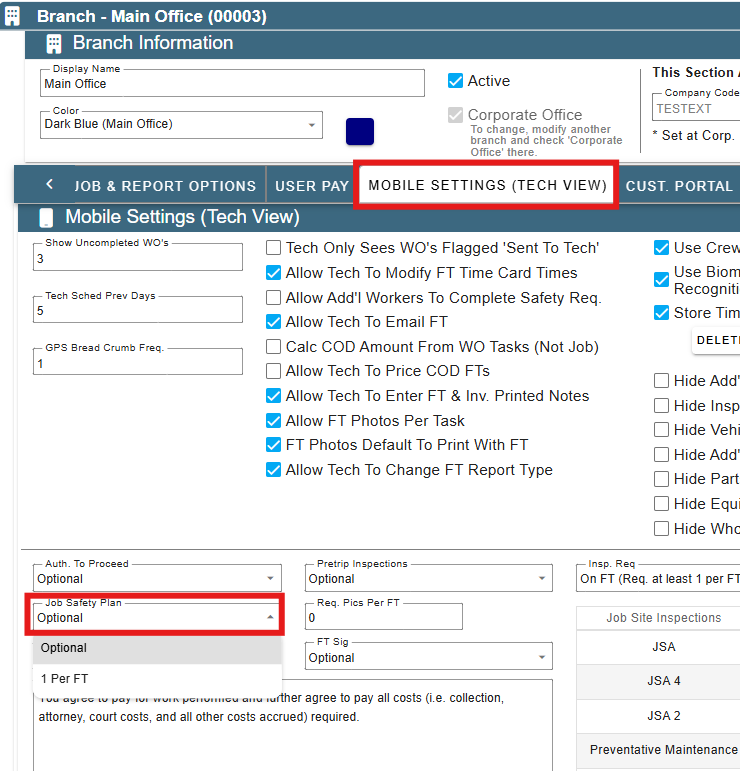Click the payment terms text area
This screenshot has width=740, height=771.
click(293, 726)
